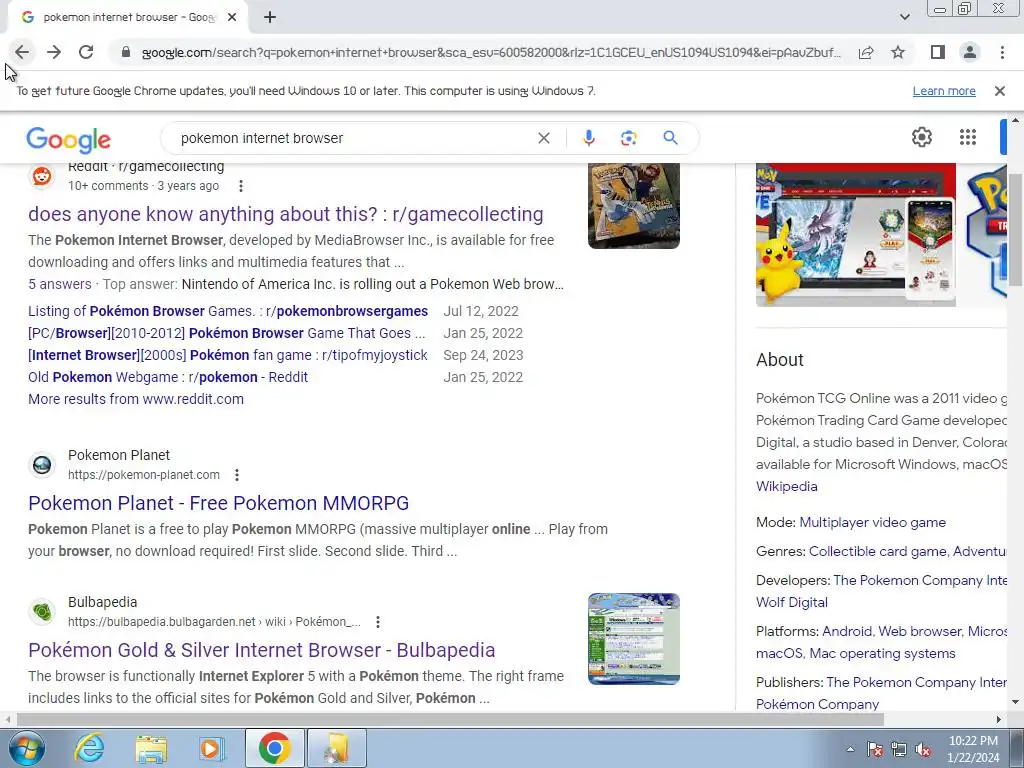
Task: Open the Chrome side panel icon
Action: 938,52
